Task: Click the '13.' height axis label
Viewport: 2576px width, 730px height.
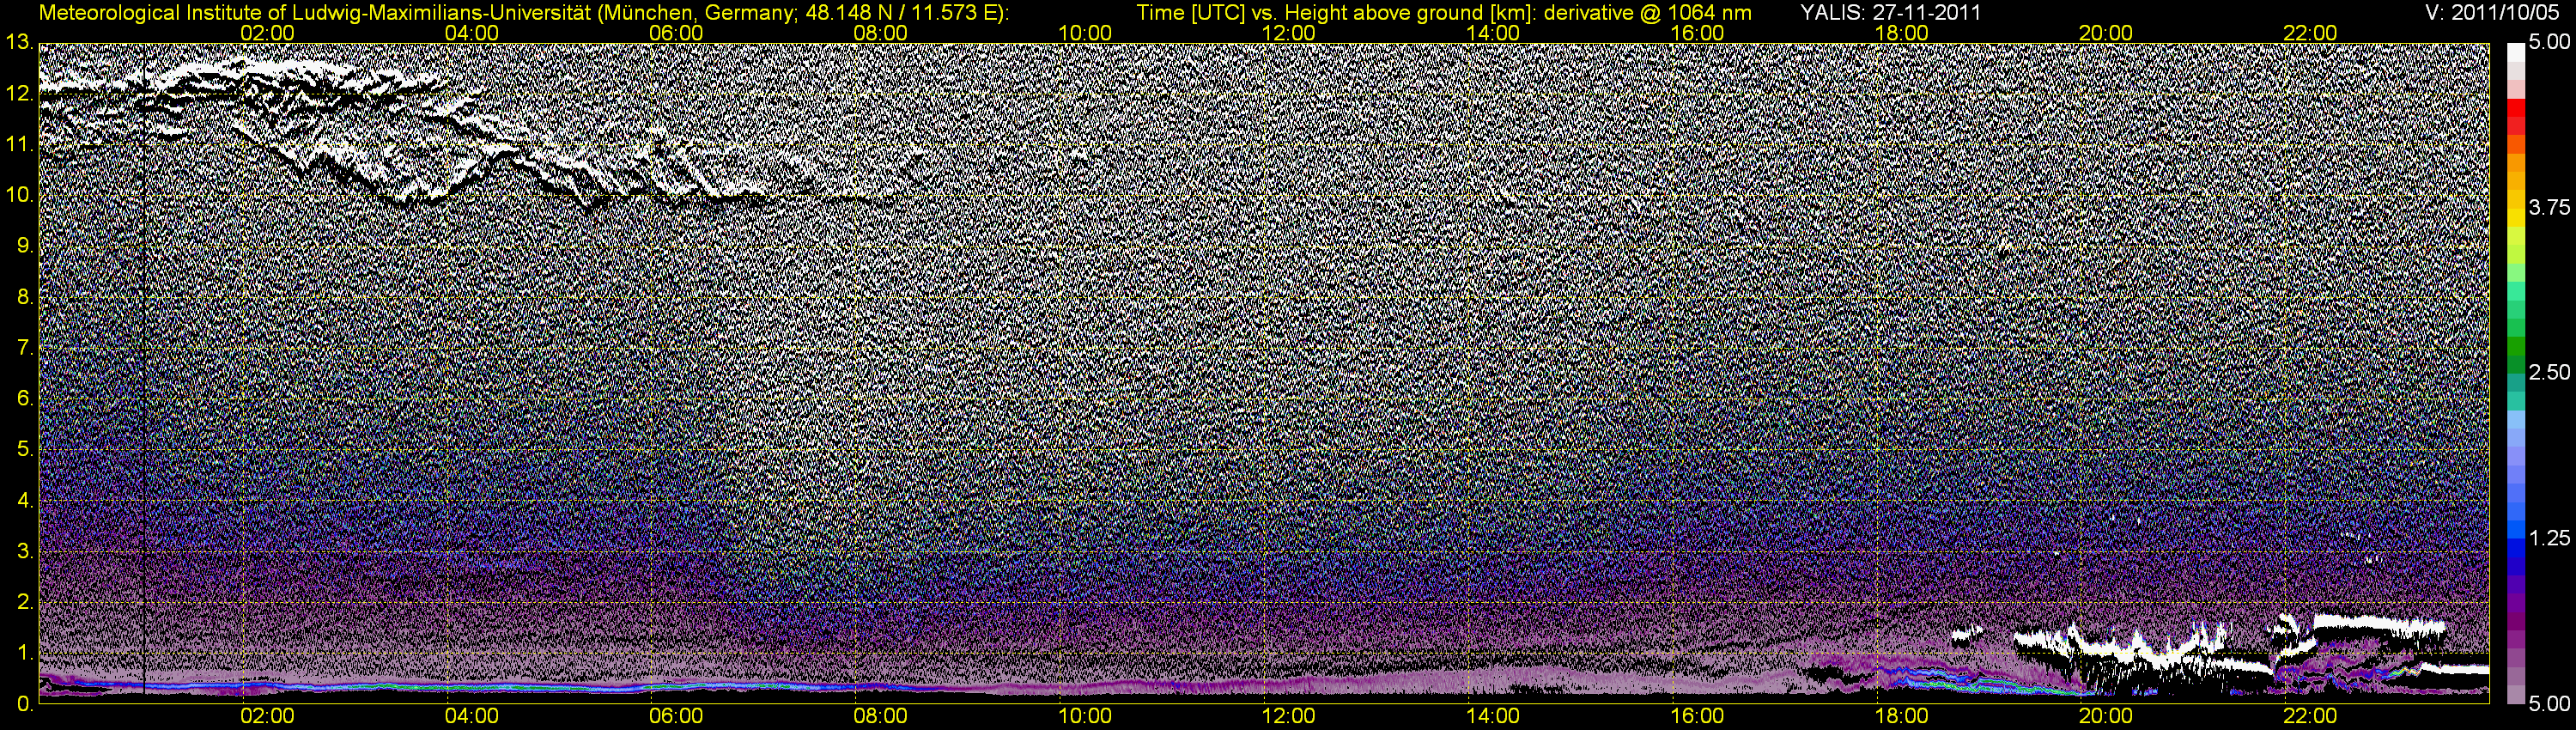Action: (x=19, y=42)
